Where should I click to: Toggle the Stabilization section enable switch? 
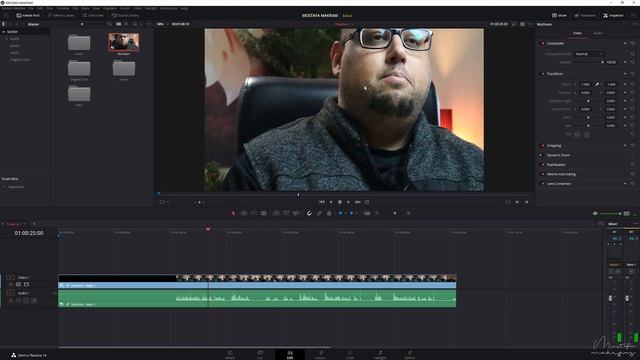[542, 164]
